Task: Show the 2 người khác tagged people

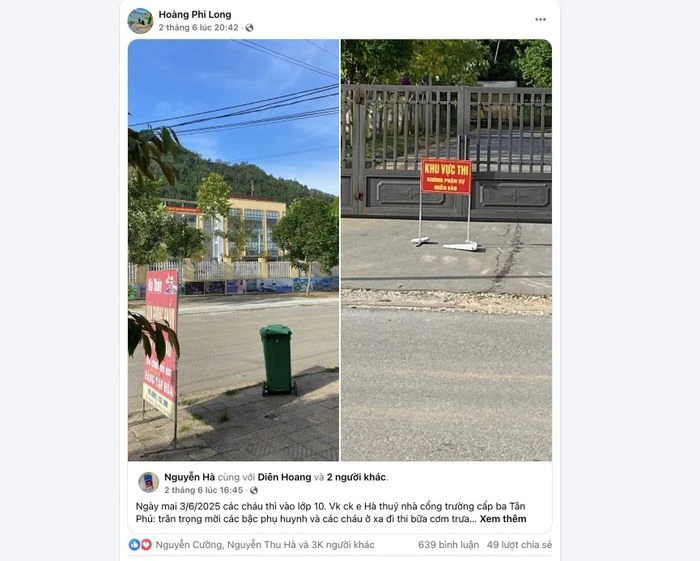Action: (356, 477)
